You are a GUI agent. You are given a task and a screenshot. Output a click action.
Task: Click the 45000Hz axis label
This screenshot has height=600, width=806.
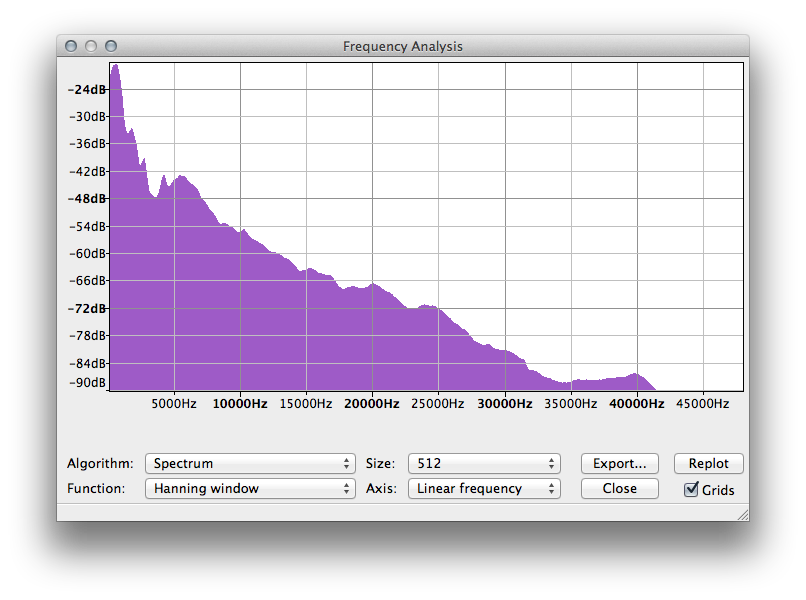click(703, 404)
